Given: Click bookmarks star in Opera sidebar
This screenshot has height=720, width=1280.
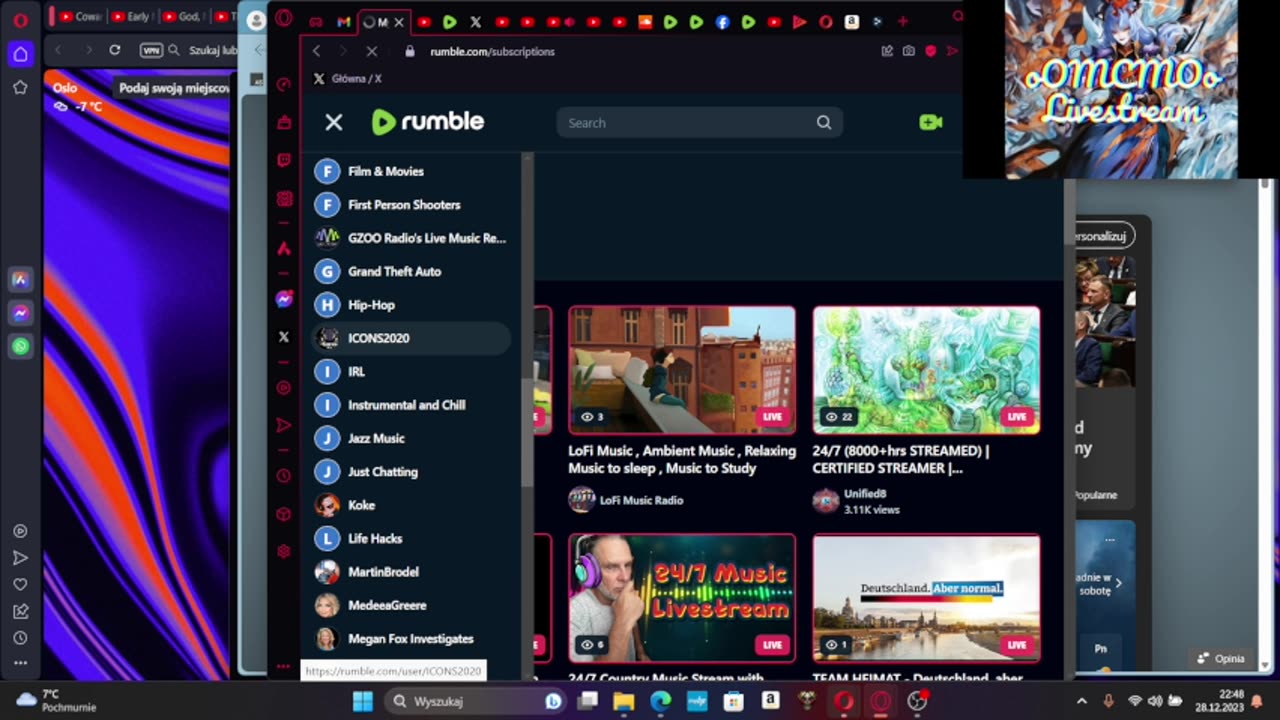Looking at the screenshot, I should tap(20, 88).
